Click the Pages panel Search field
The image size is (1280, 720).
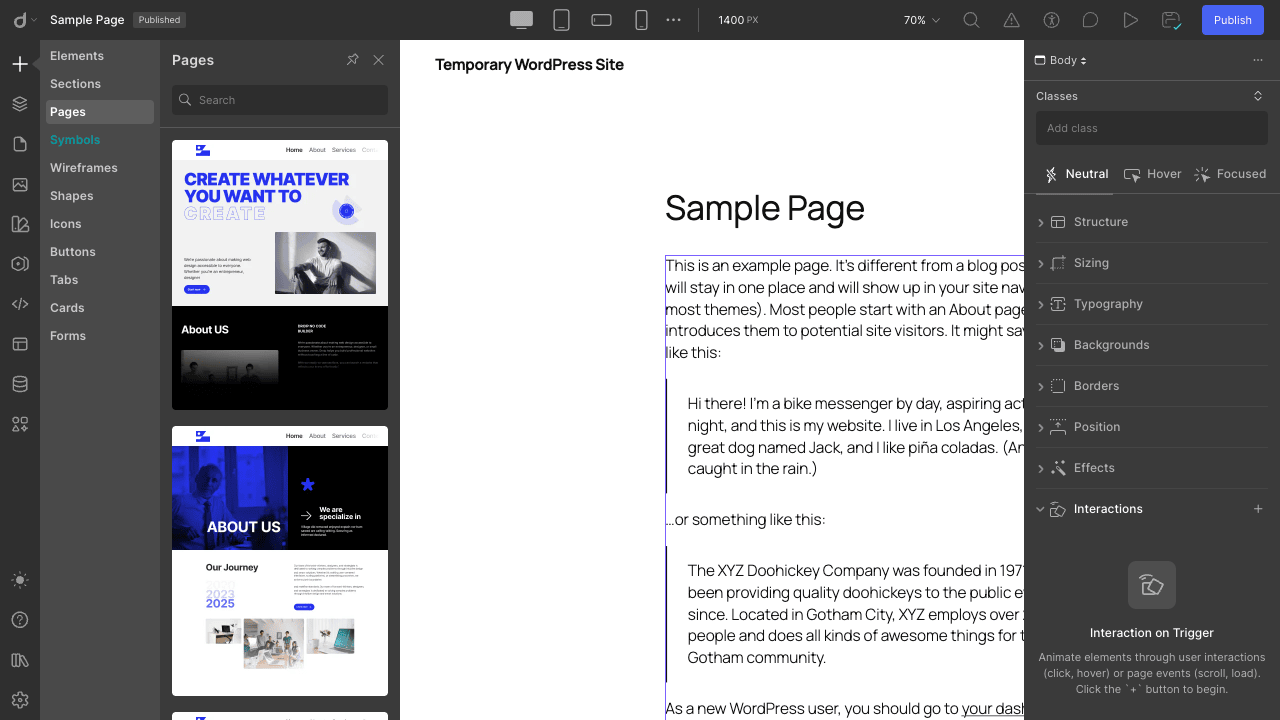(x=280, y=100)
